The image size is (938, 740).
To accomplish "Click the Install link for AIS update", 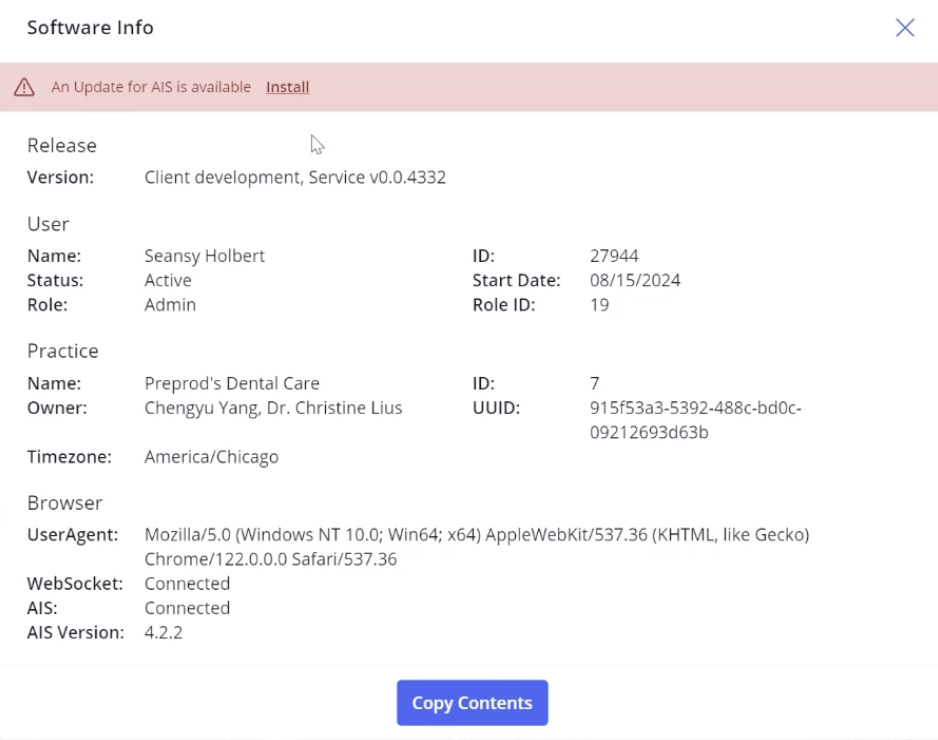I will (x=287, y=87).
